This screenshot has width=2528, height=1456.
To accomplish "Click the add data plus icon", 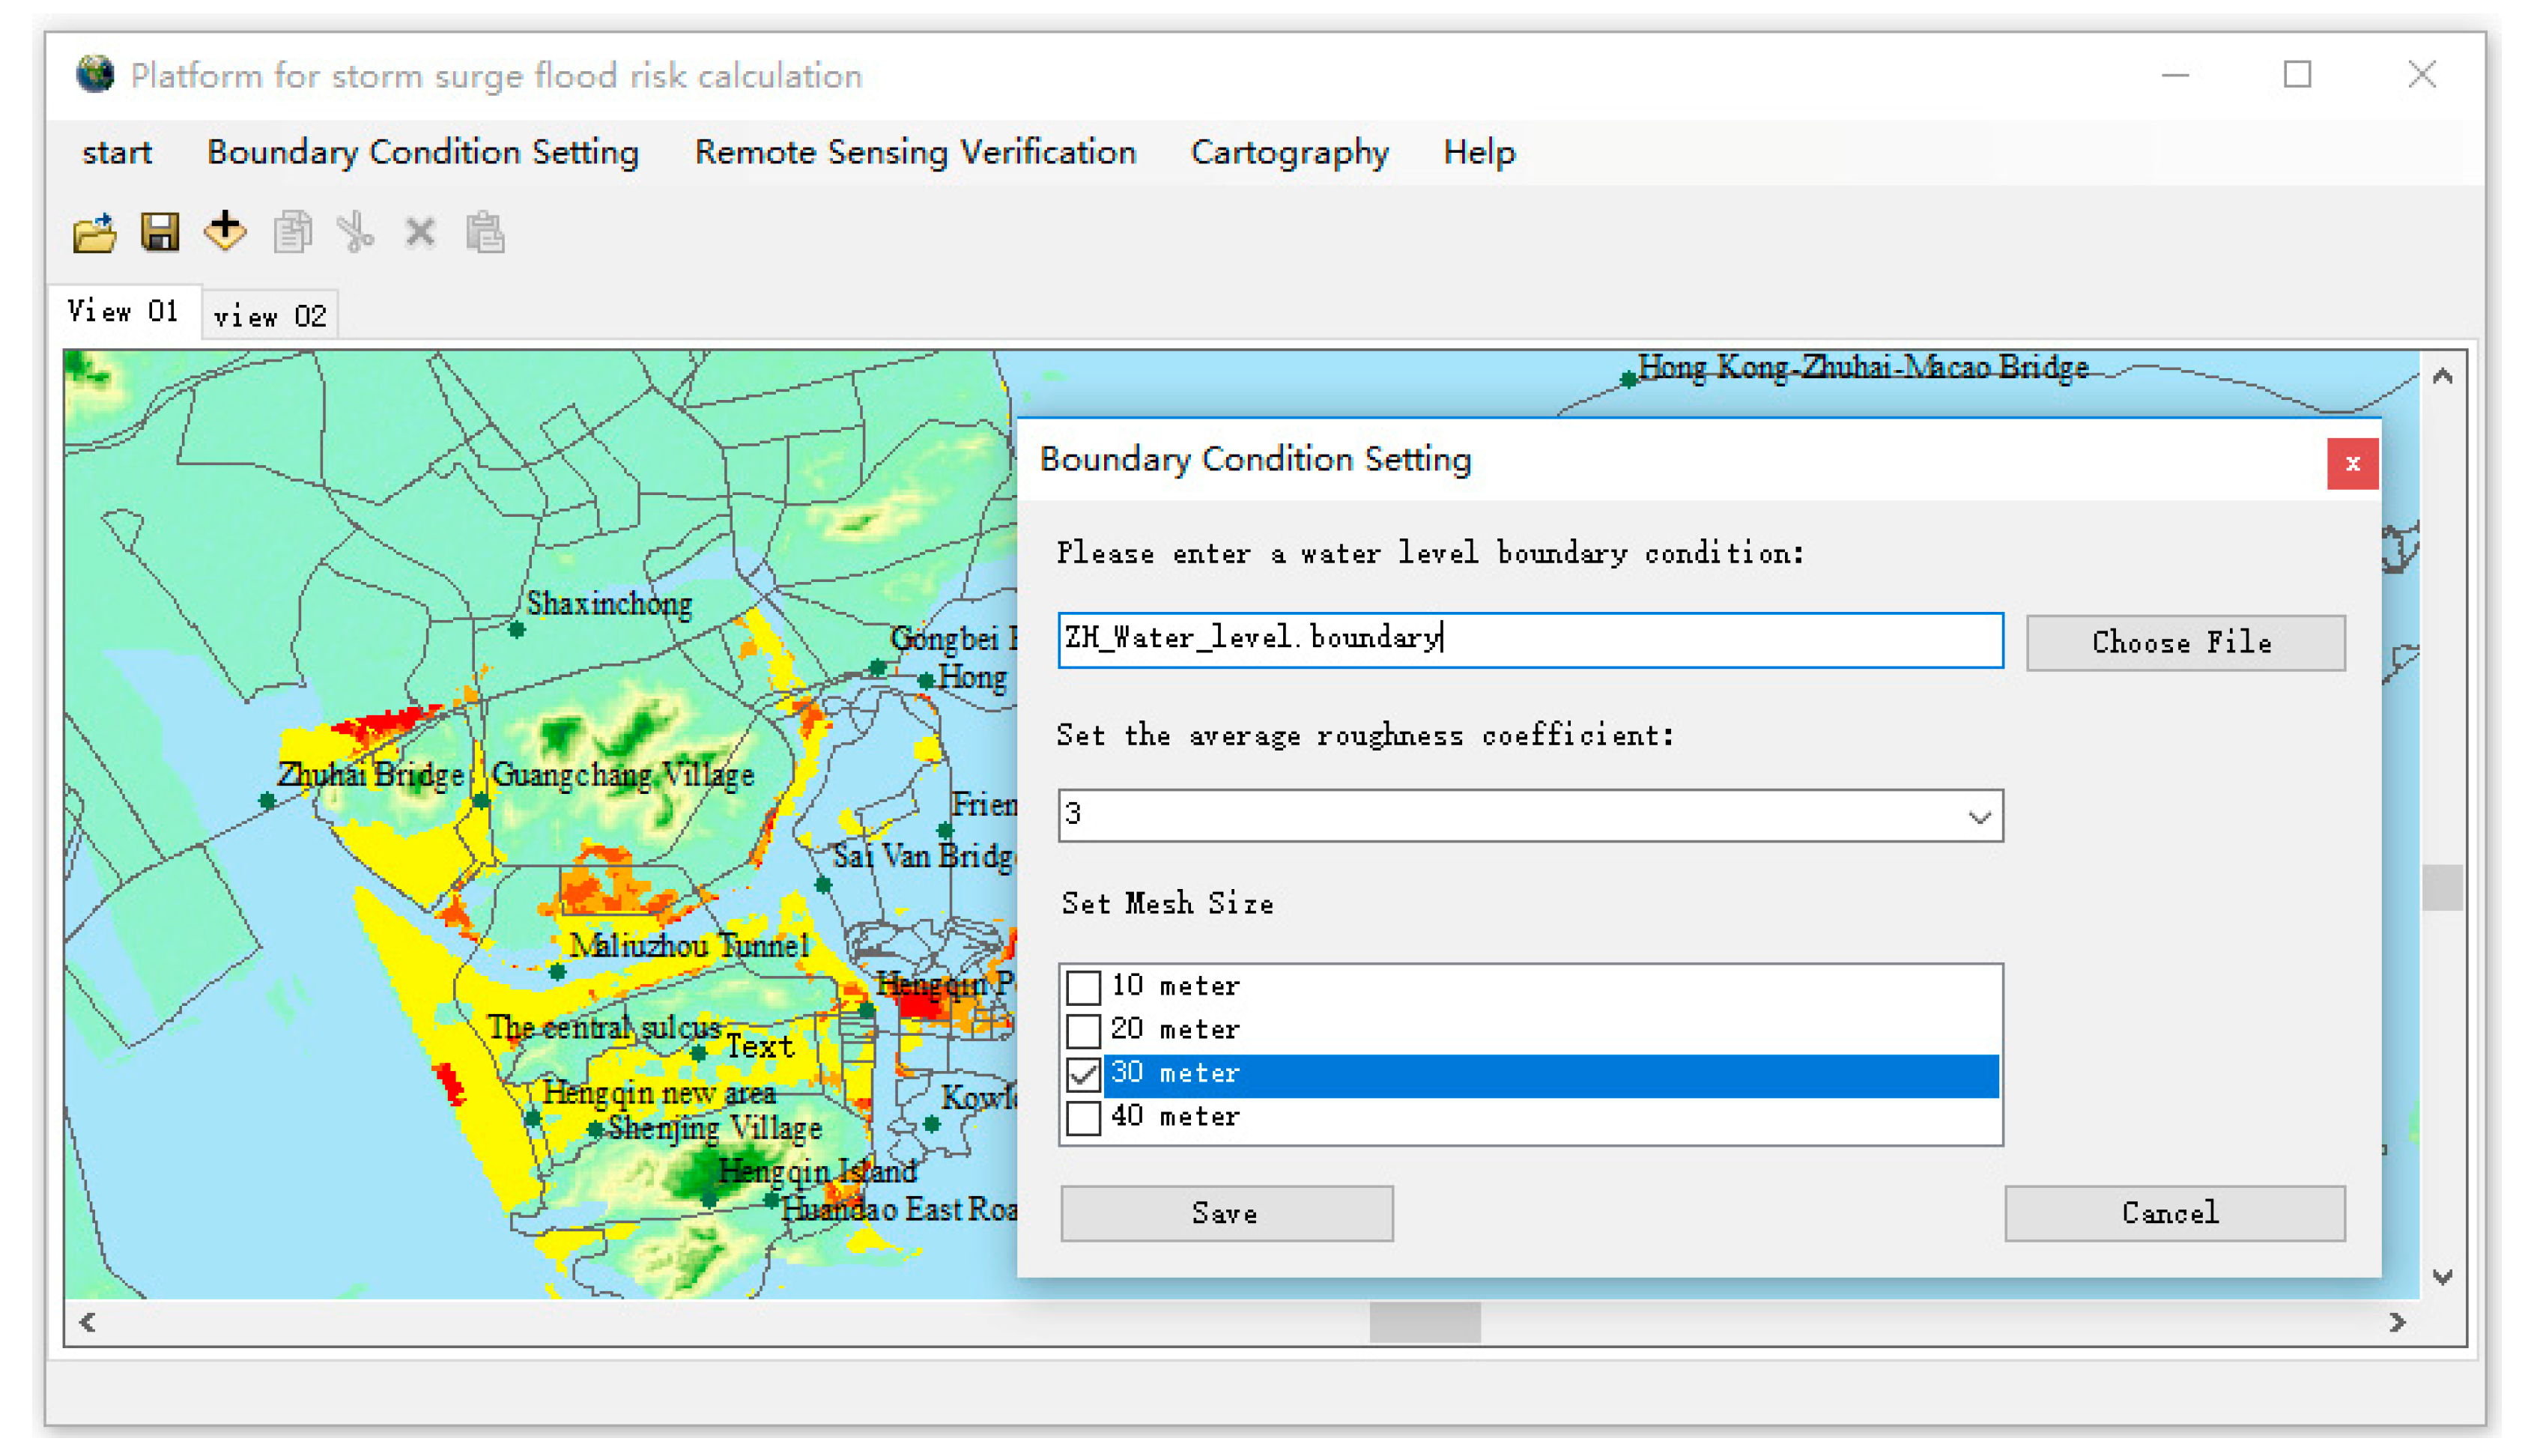I will pyautogui.click(x=225, y=231).
